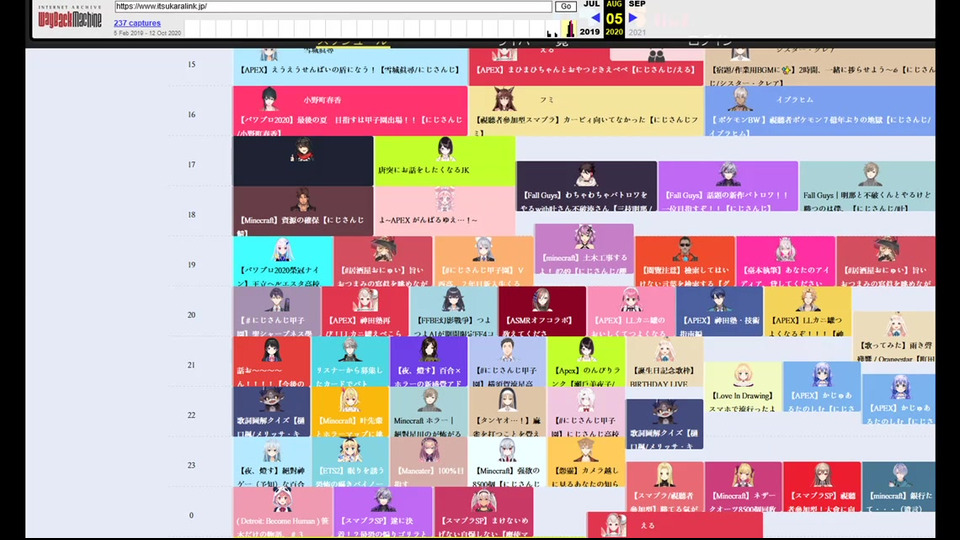
Task: Click avatar on red スマブラSP 視聴者参加型 card
Action: click(x=822, y=476)
